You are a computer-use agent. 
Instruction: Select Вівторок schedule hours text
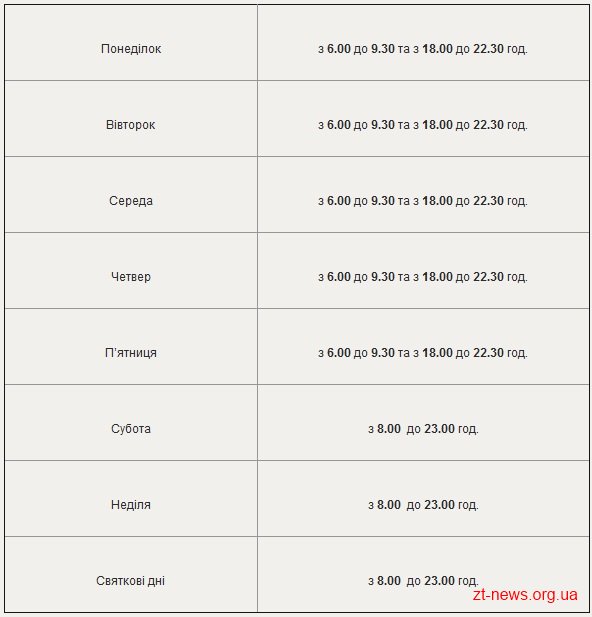(x=423, y=125)
